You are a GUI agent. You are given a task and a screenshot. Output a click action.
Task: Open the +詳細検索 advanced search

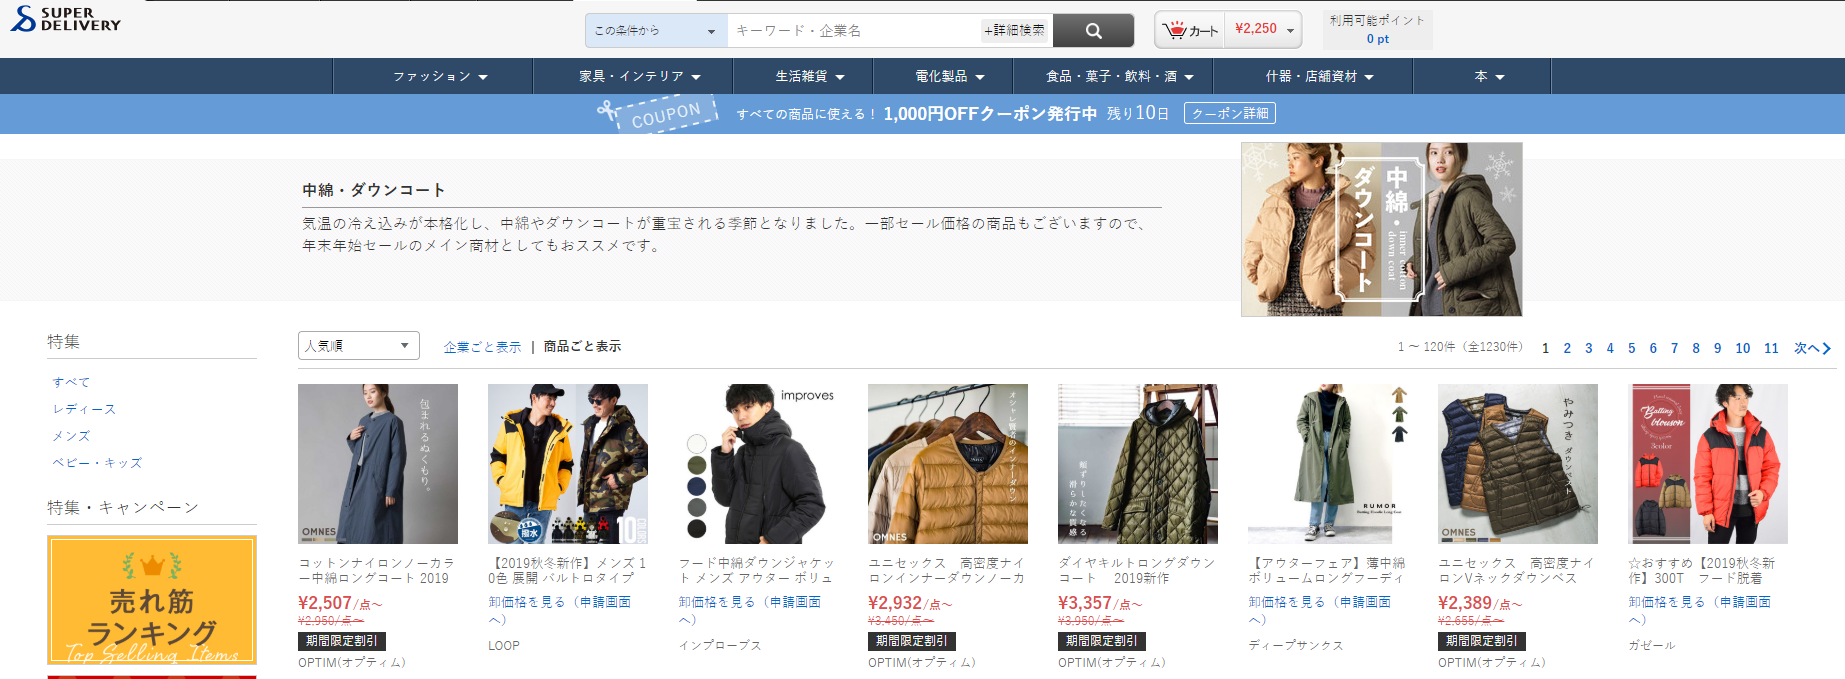pyautogui.click(x=1014, y=31)
